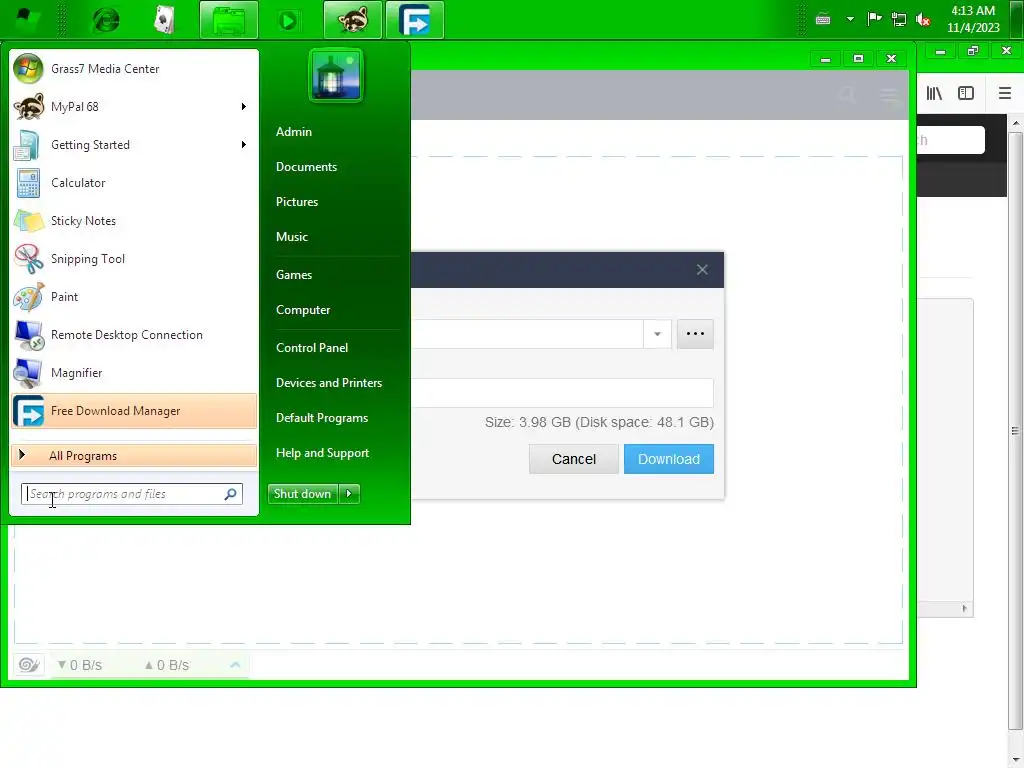Image resolution: width=1024 pixels, height=768 pixels.
Task: Open Getting Started entry
Action: 134,144
